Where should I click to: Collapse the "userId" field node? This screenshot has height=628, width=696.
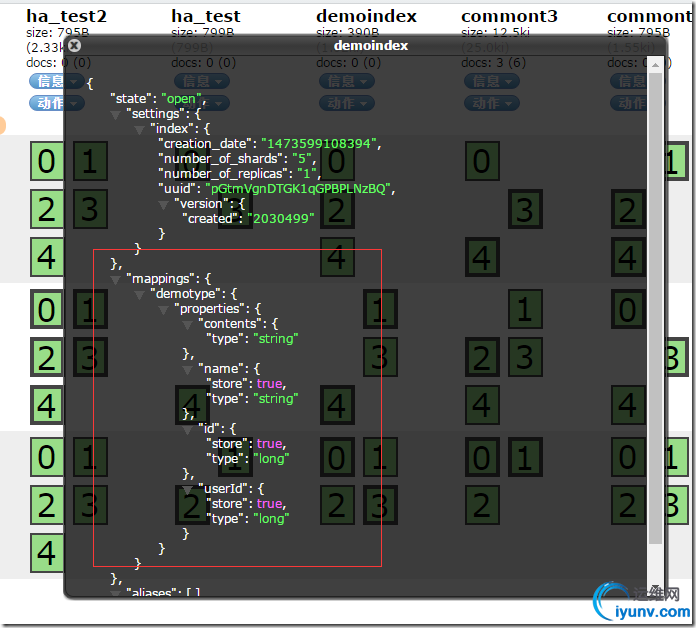pos(187,490)
